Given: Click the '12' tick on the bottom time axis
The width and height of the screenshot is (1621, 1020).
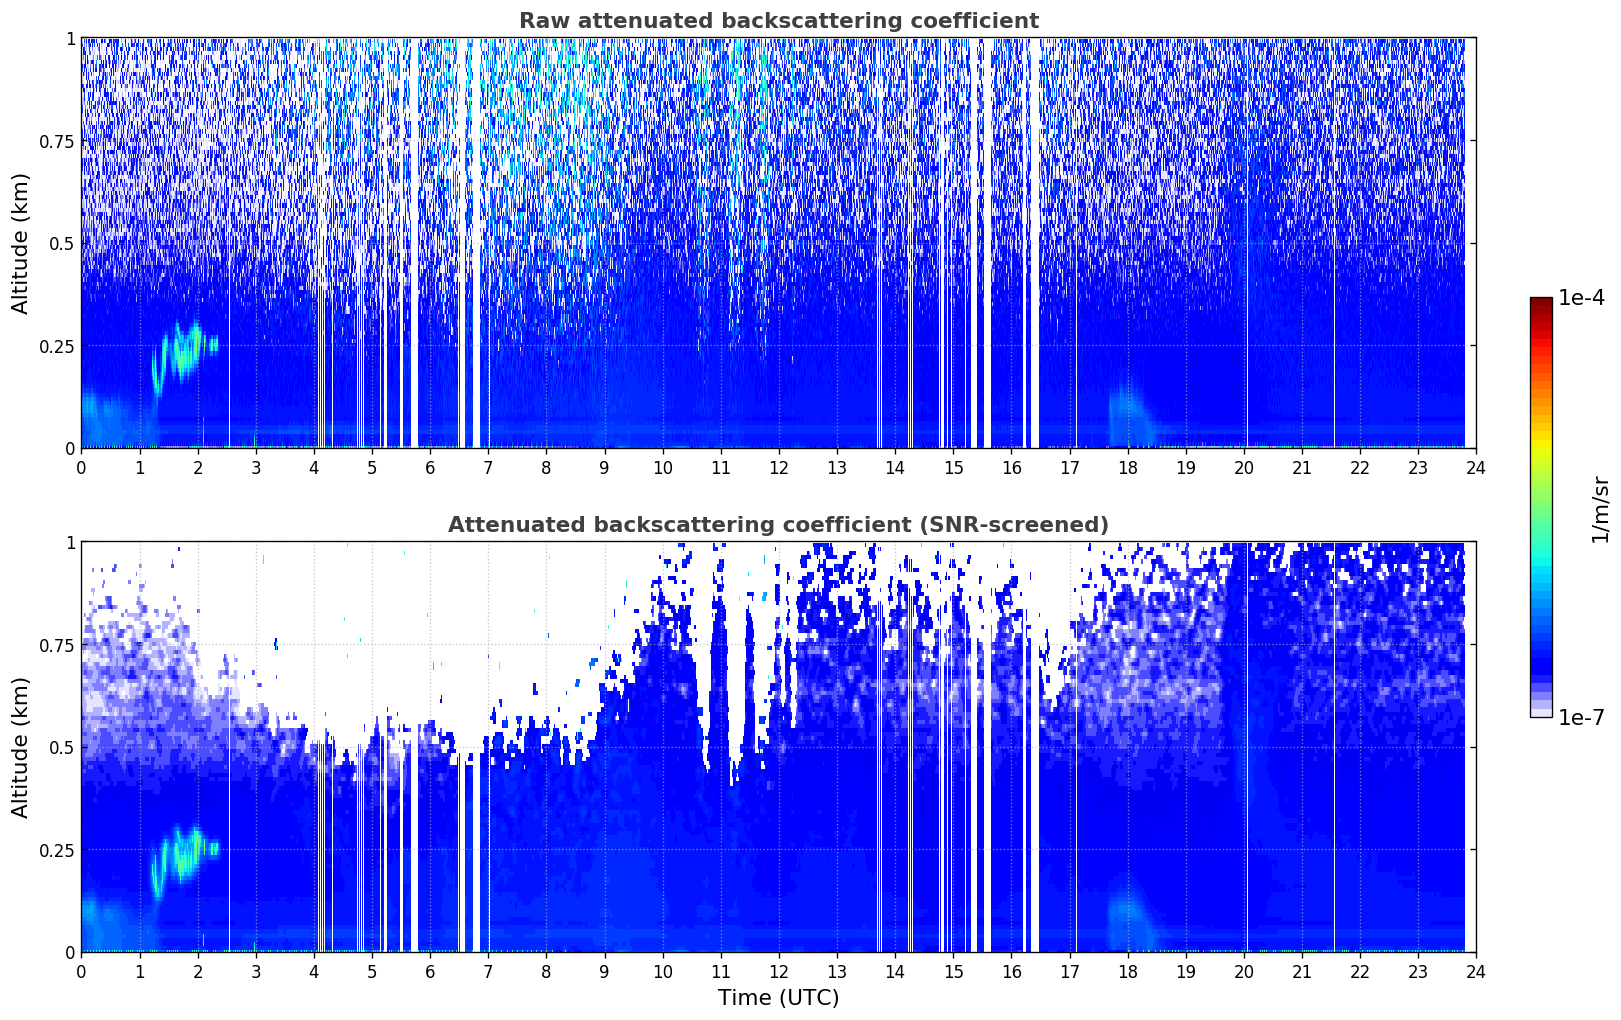Looking at the screenshot, I should coord(778,971).
